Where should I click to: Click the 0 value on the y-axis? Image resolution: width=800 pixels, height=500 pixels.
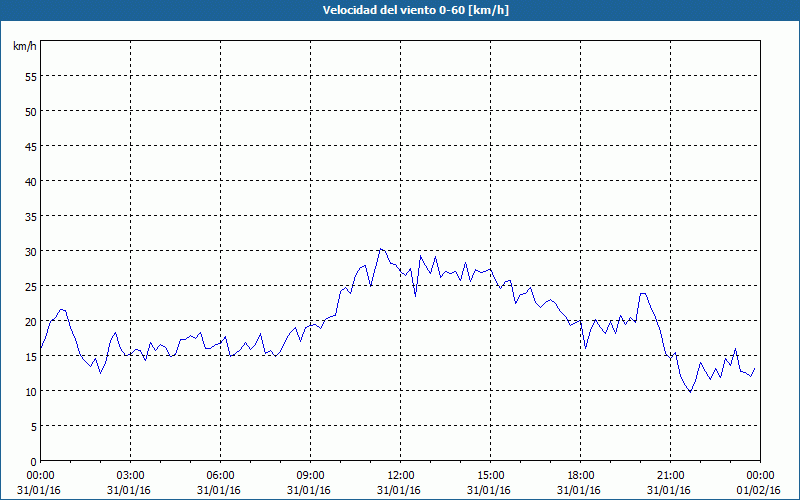(34, 461)
